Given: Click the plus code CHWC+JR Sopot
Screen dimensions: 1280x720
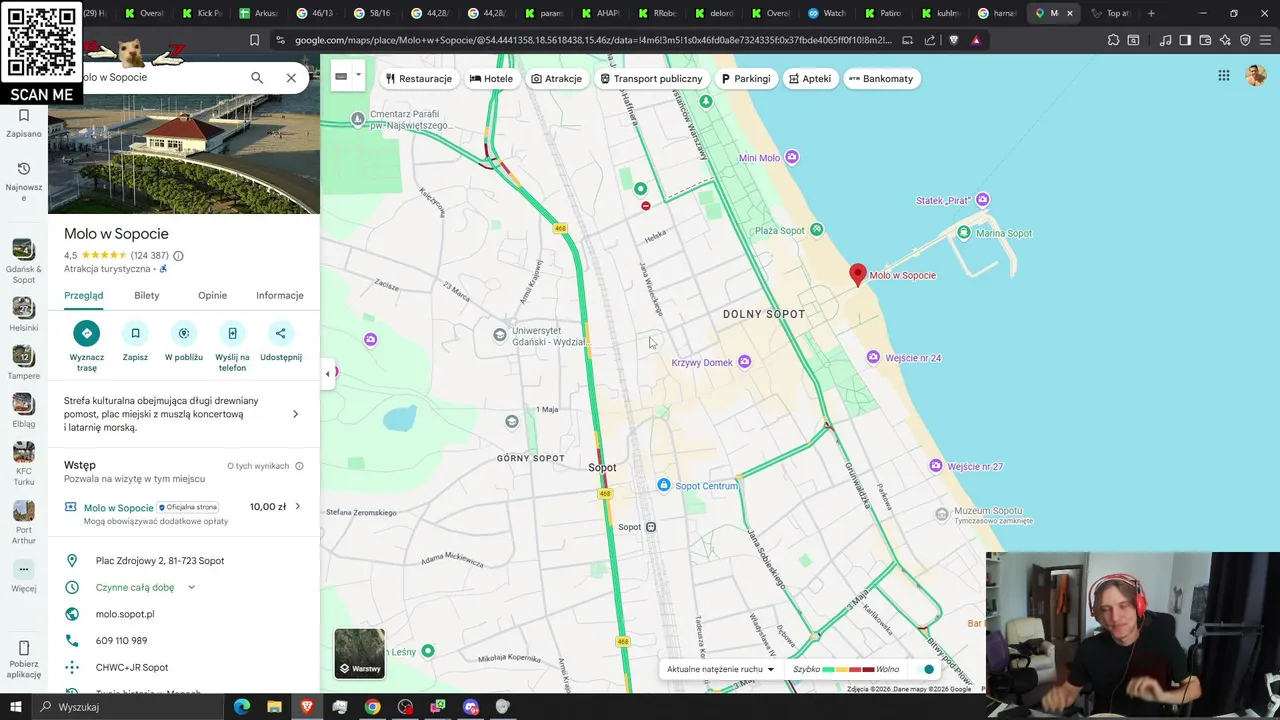Looking at the screenshot, I should click(132, 667).
